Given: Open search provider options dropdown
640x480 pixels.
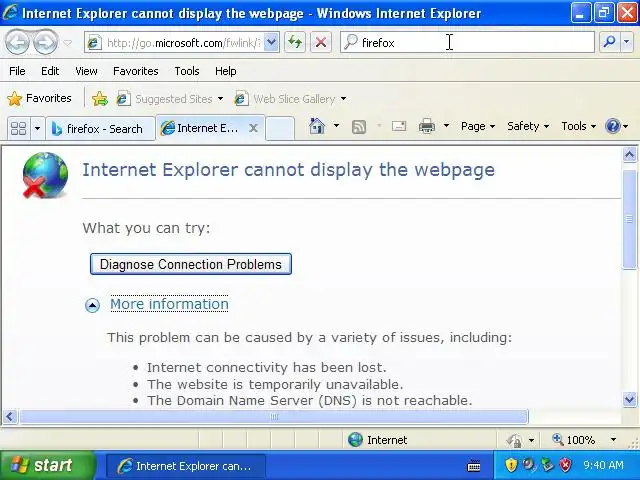Looking at the screenshot, I should coord(627,42).
